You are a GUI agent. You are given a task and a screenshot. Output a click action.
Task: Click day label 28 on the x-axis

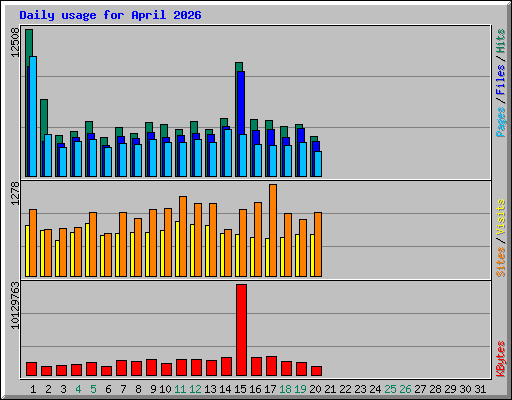(x=435, y=389)
